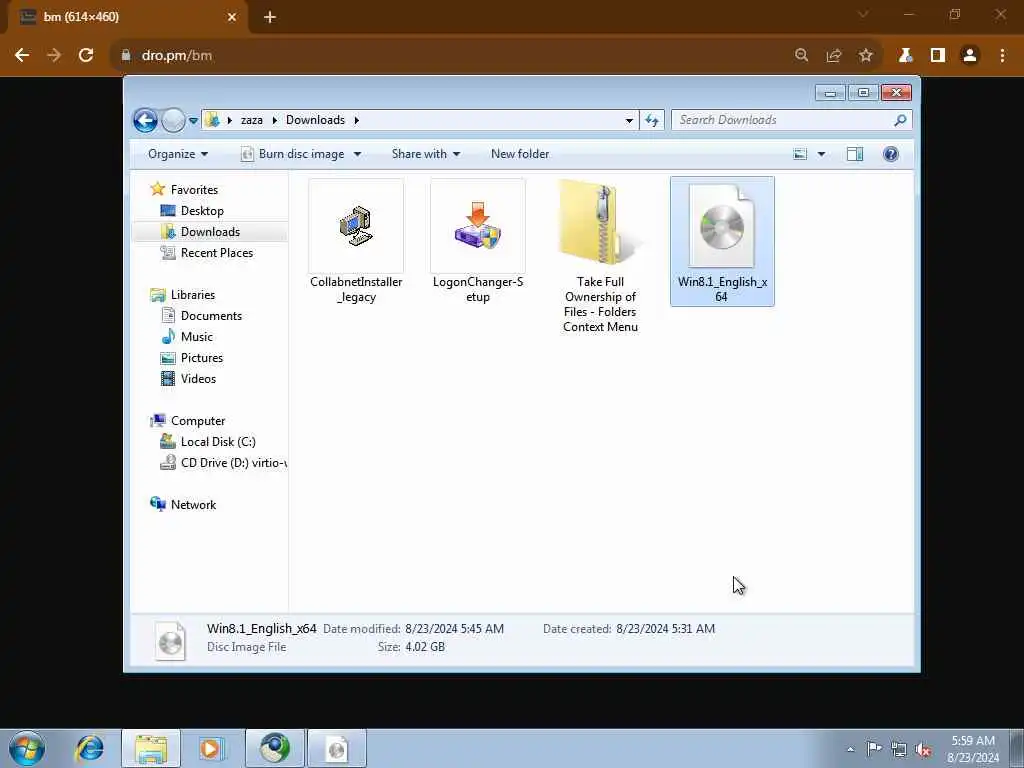Open the Share with menu
The image size is (1024, 768).
[x=426, y=154]
